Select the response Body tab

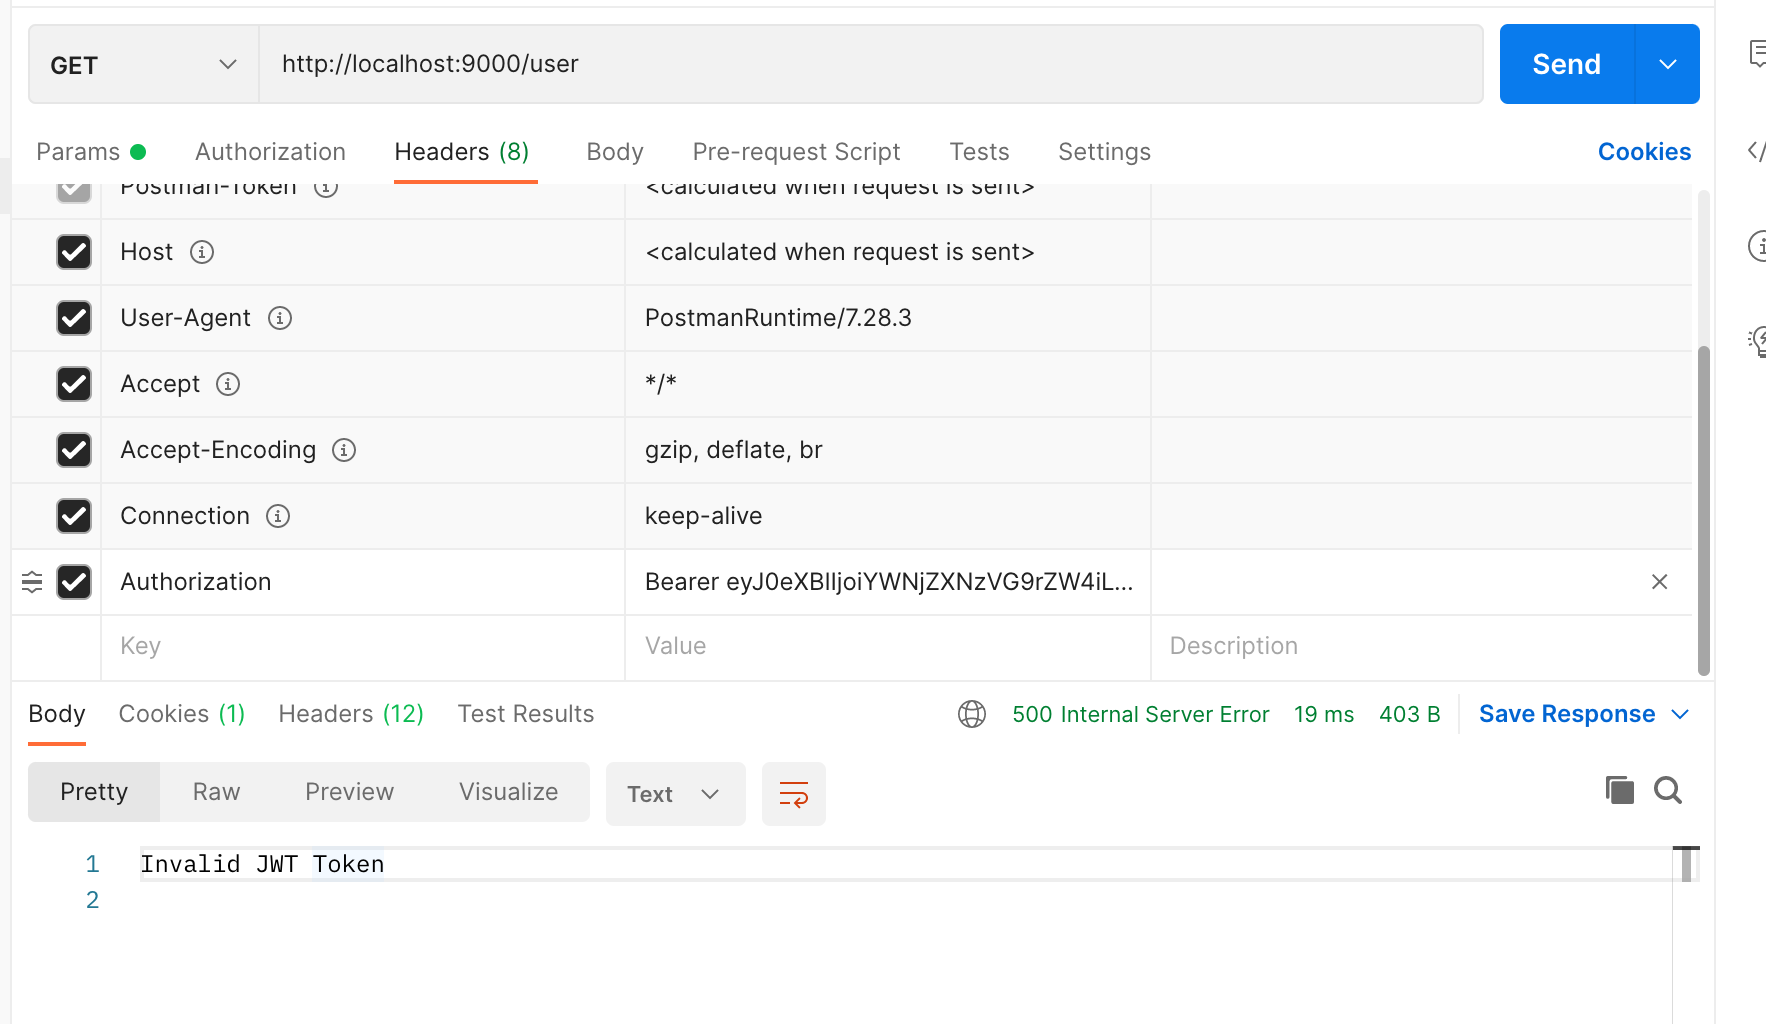pos(57,714)
